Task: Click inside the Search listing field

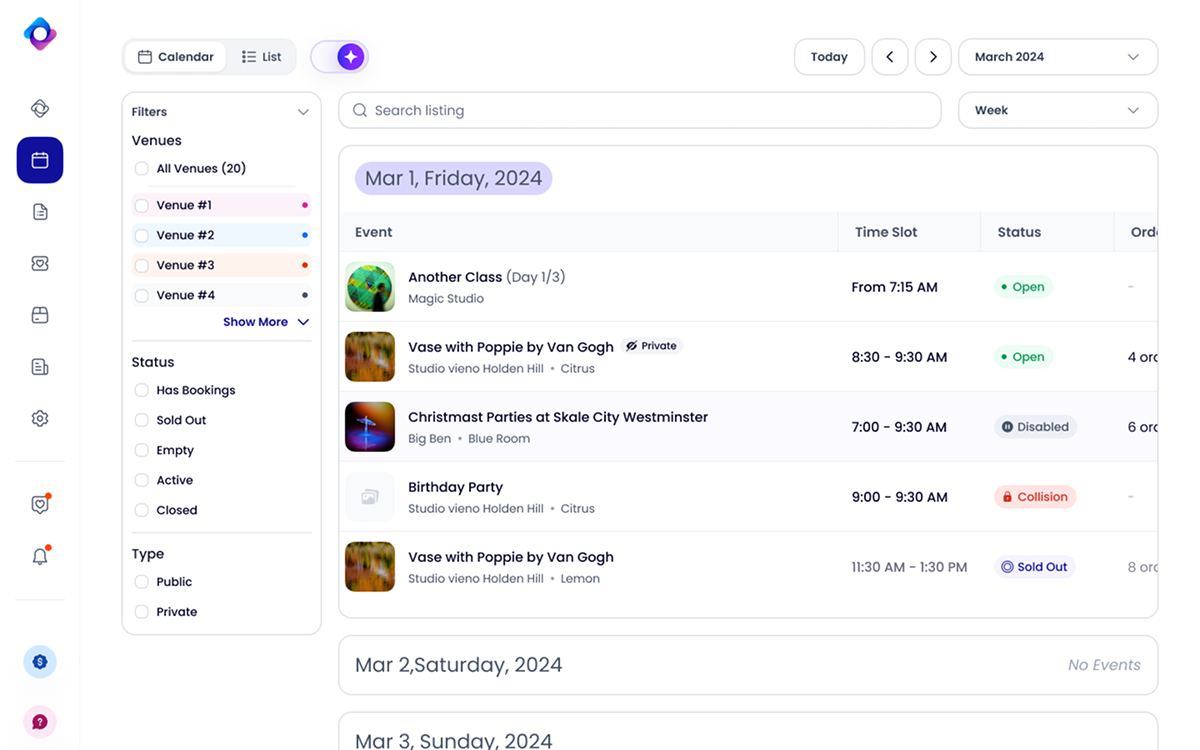Action: (x=640, y=110)
